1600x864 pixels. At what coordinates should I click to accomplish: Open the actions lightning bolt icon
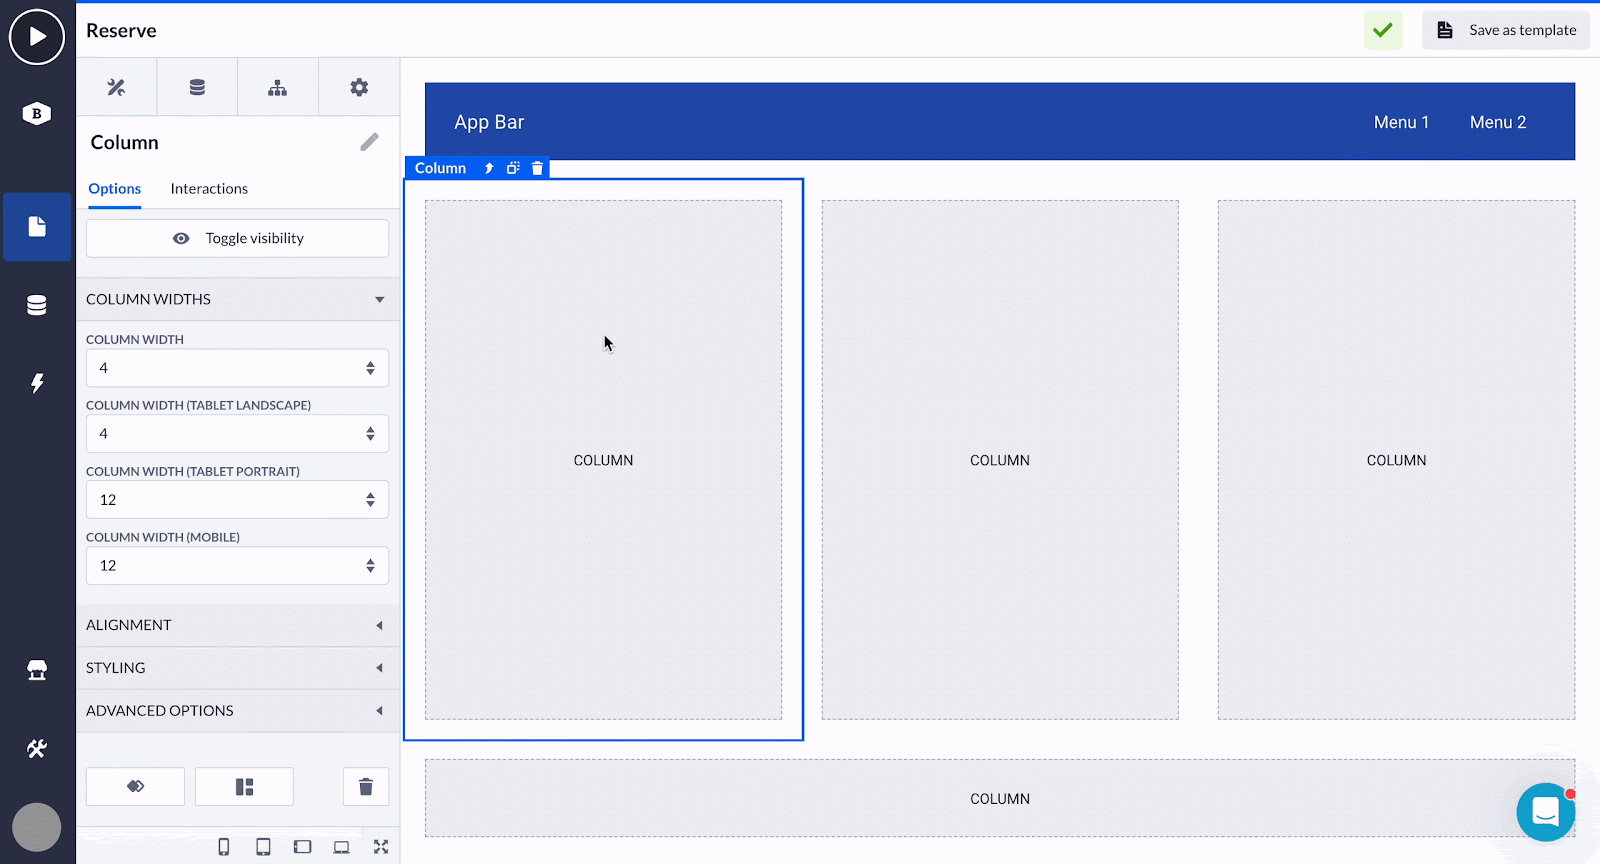click(37, 383)
